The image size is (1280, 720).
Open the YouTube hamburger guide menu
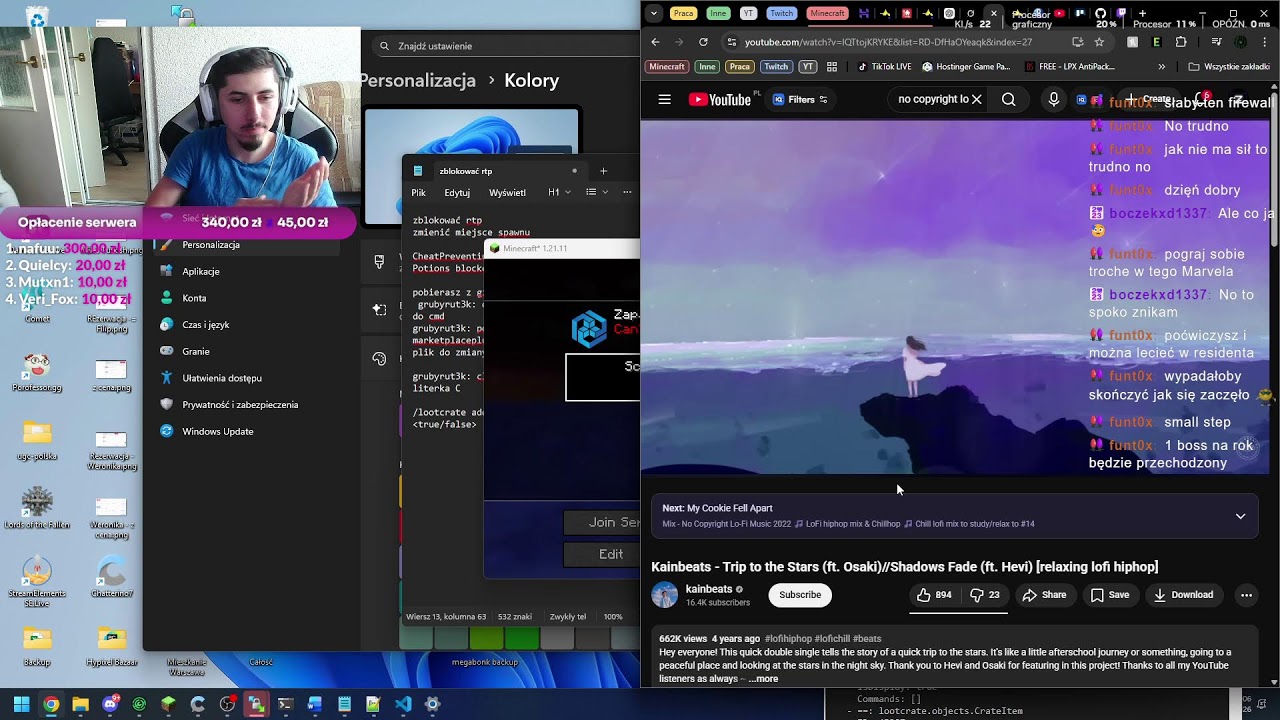664,99
